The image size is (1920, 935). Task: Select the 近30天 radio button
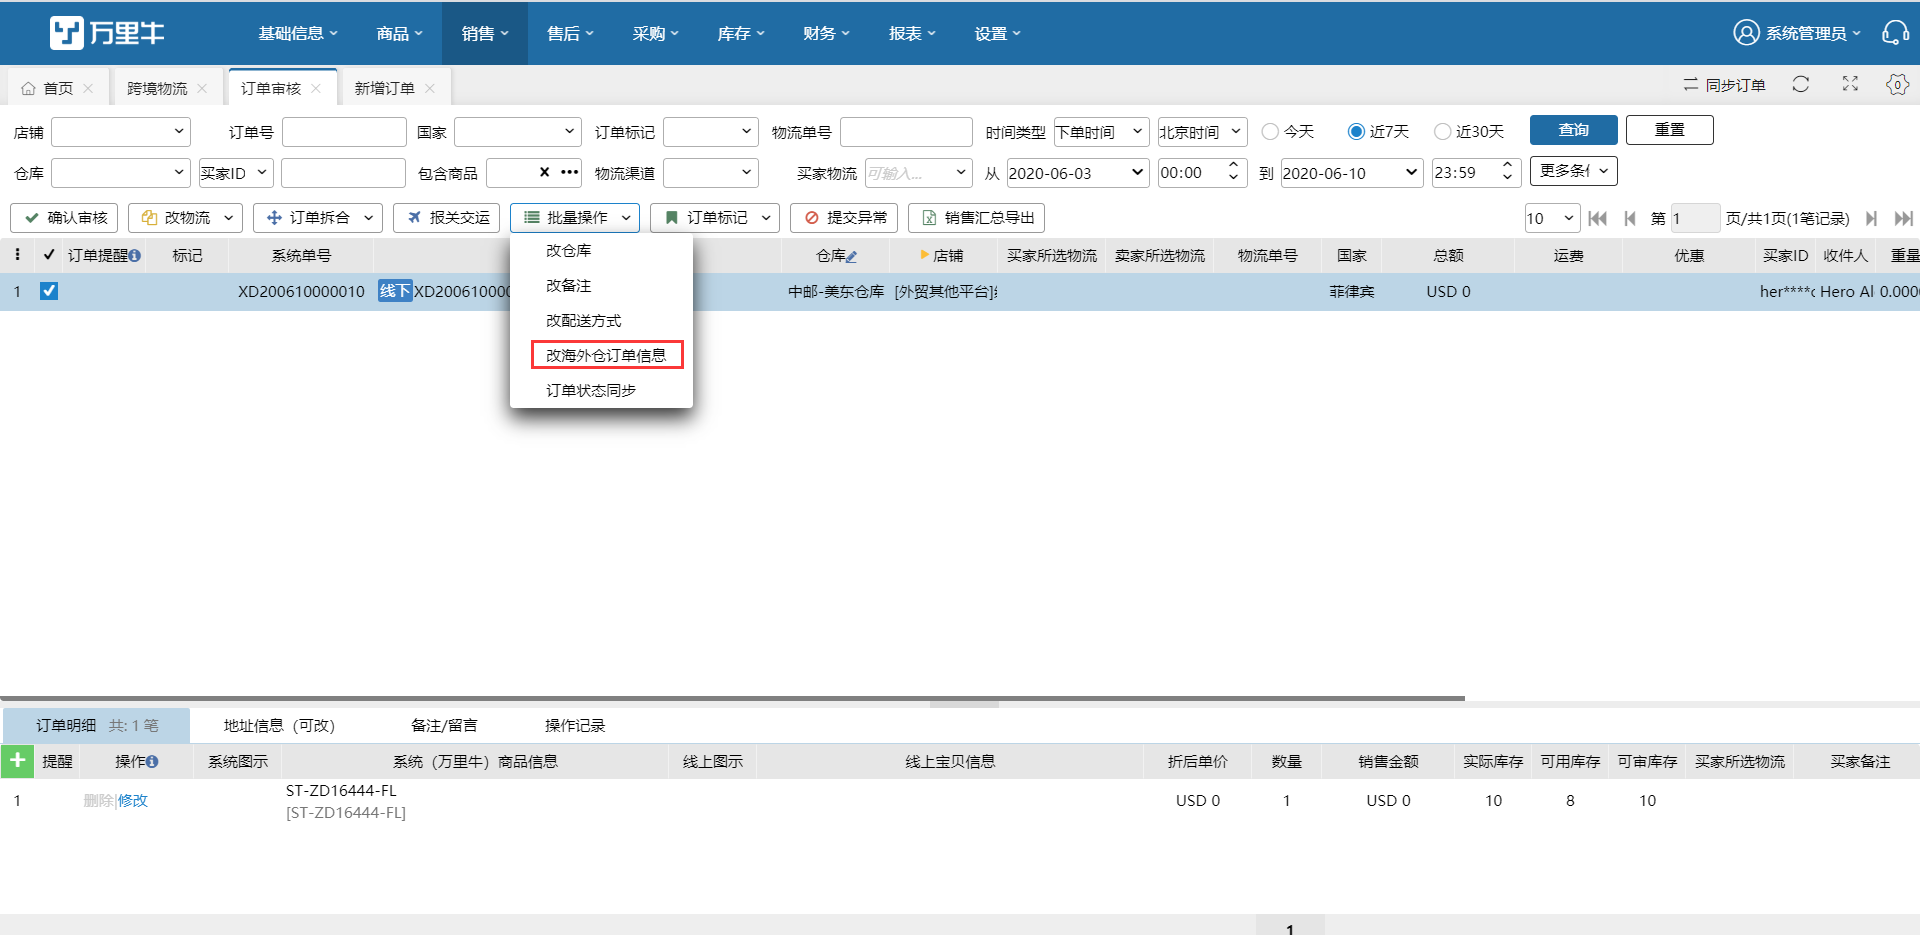pyautogui.click(x=1442, y=131)
